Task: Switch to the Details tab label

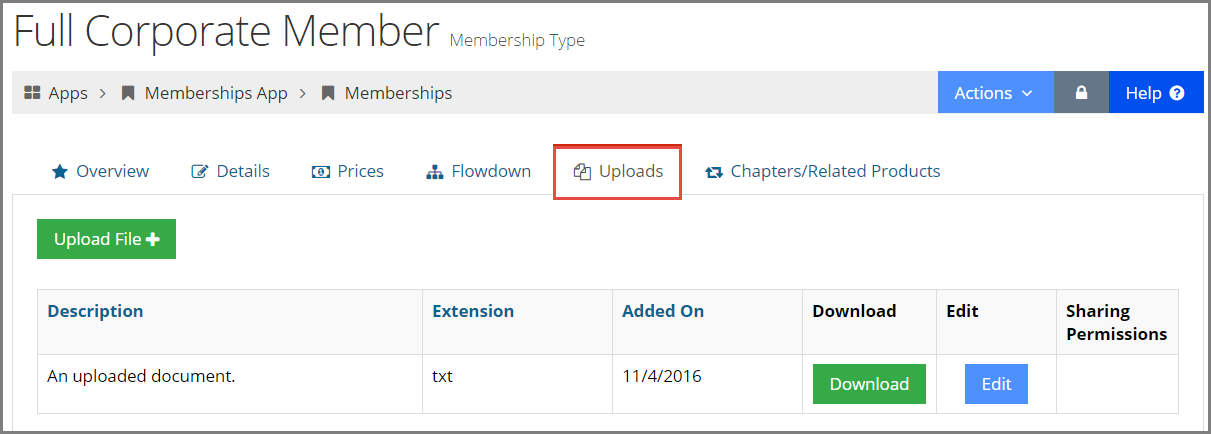Action: 243,171
